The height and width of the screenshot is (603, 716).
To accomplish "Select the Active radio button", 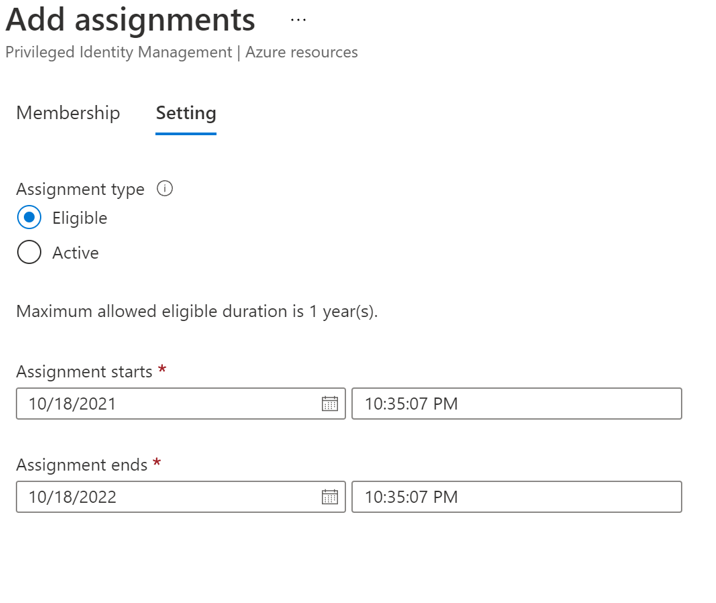I will (x=29, y=253).
